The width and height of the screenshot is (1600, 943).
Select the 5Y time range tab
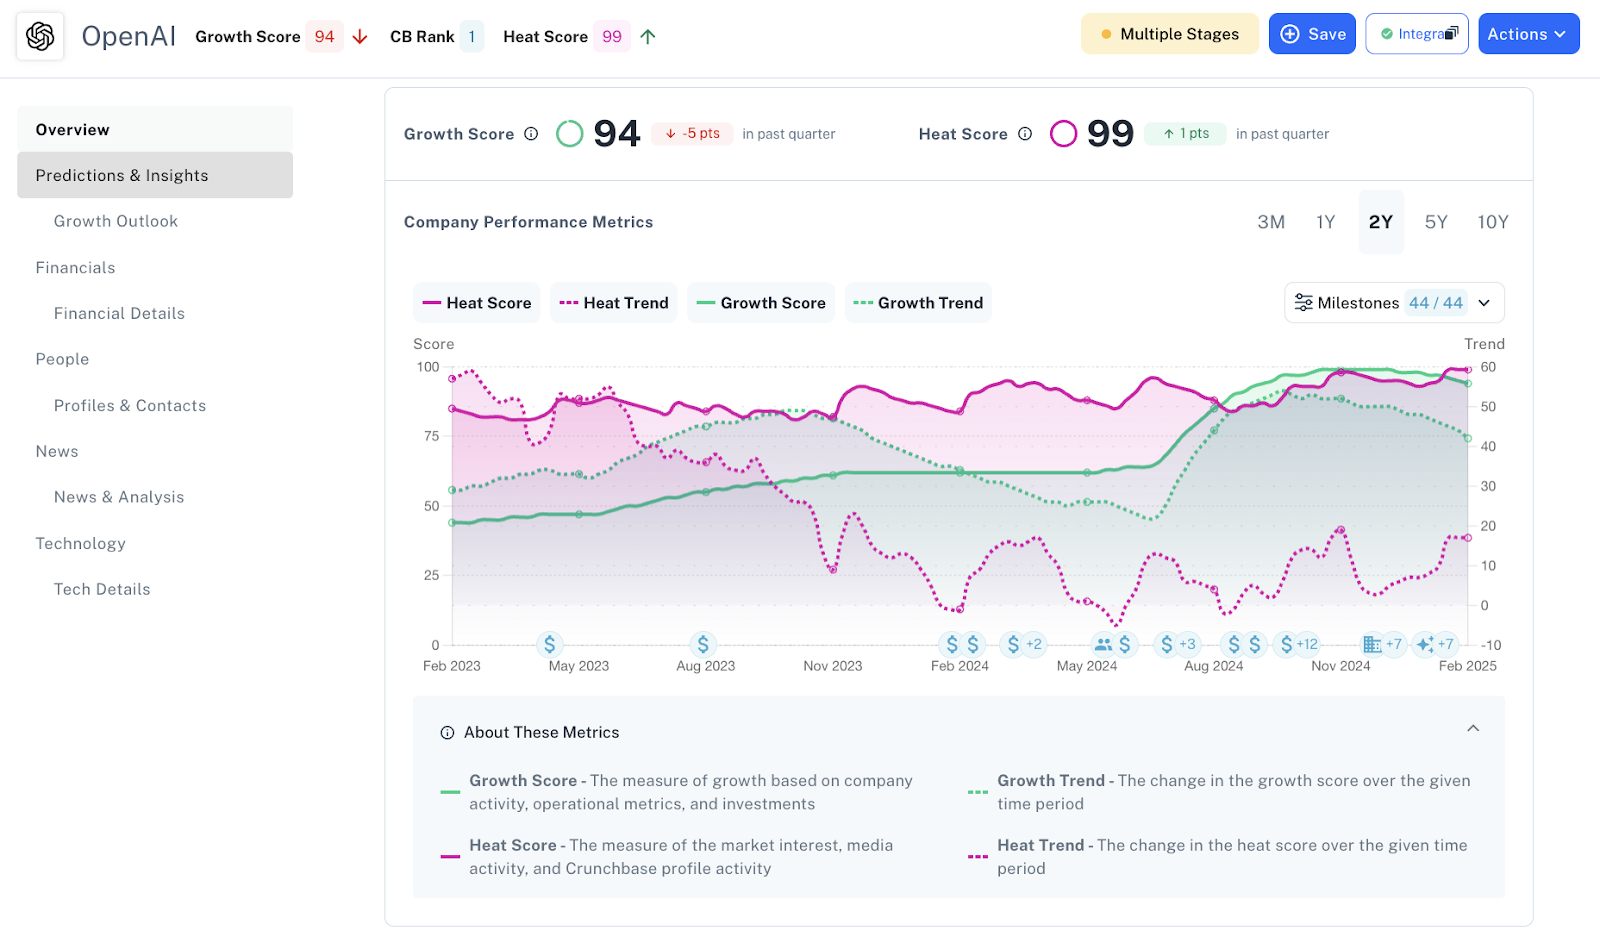[x=1436, y=222]
